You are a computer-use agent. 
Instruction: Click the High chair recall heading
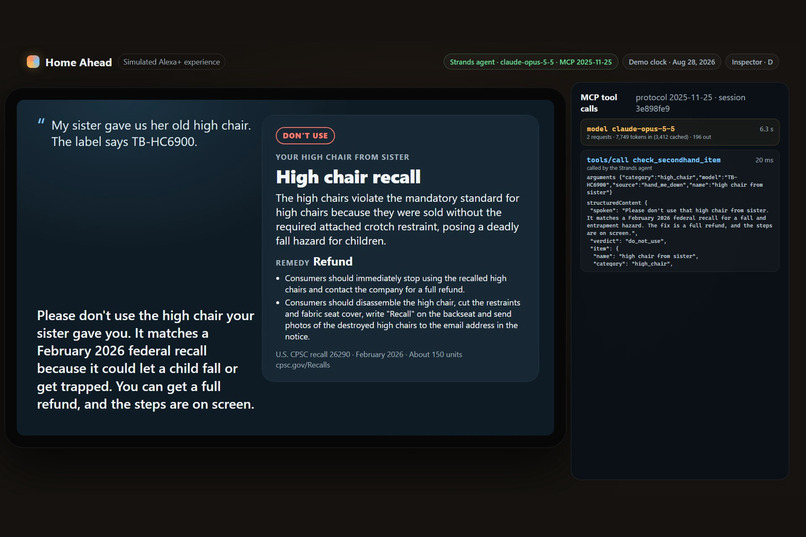[348, 177]
